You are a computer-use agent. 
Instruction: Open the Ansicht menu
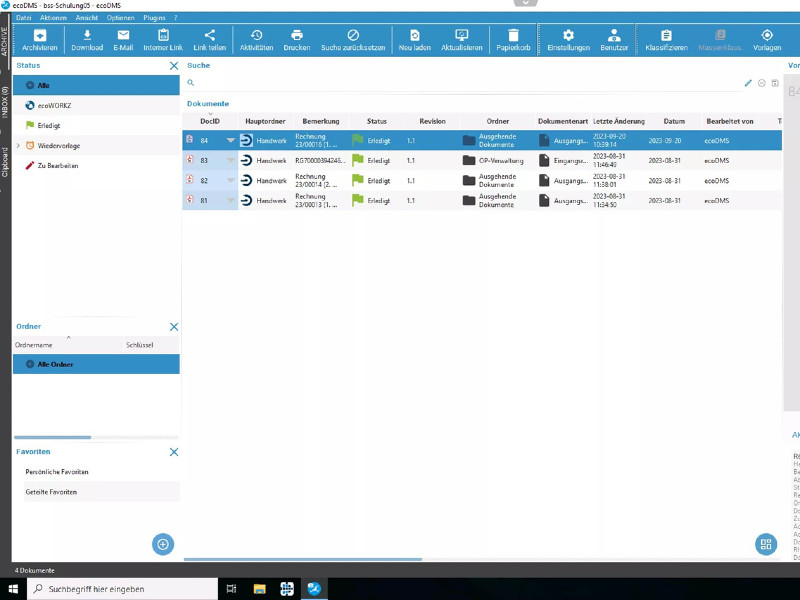[x=87, y=18]
